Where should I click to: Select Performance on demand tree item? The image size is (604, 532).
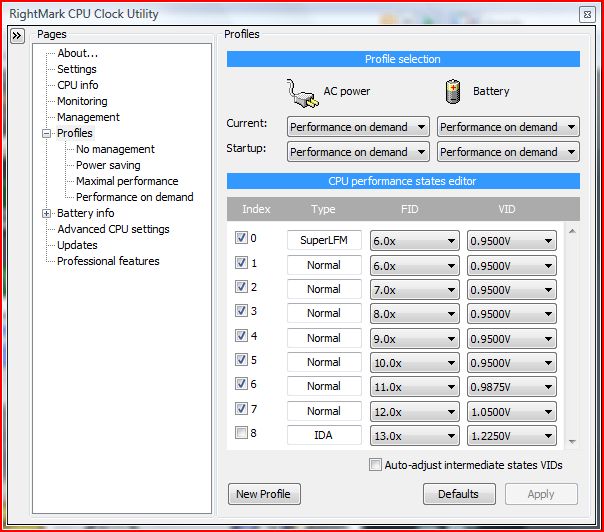(x=134, y=197)
